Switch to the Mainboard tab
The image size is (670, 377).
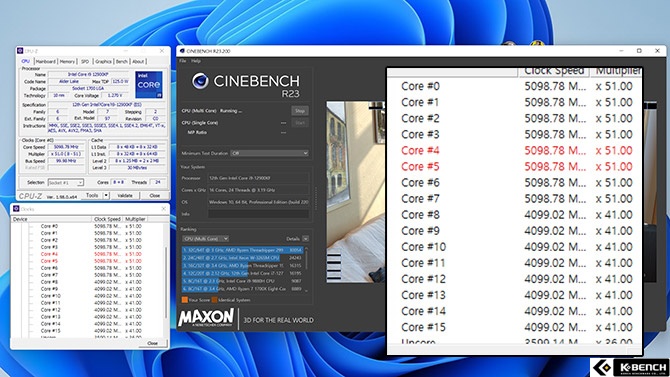tap(45, 62)
